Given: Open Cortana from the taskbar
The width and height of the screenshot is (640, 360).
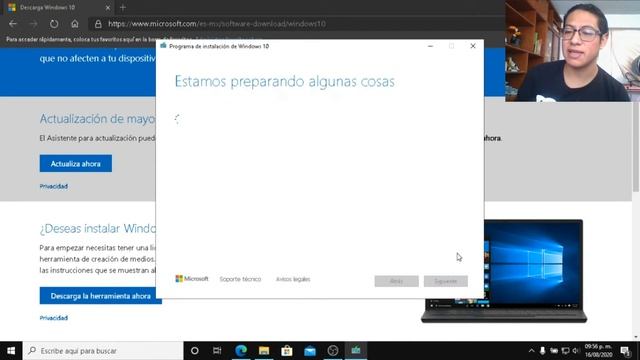Looking at the screenshot, I should 195,351.
